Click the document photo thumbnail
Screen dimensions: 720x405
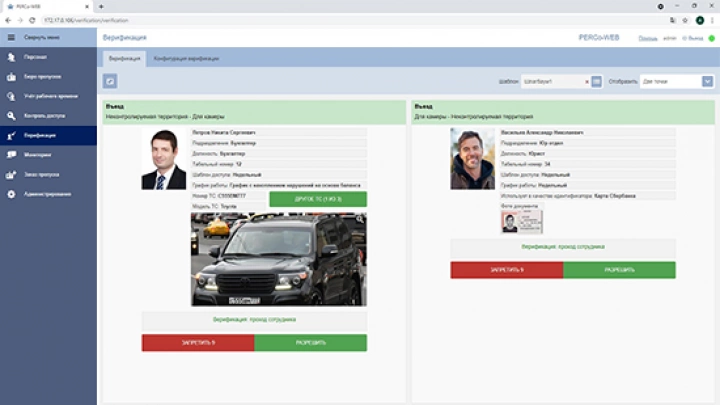click(508, 222)
